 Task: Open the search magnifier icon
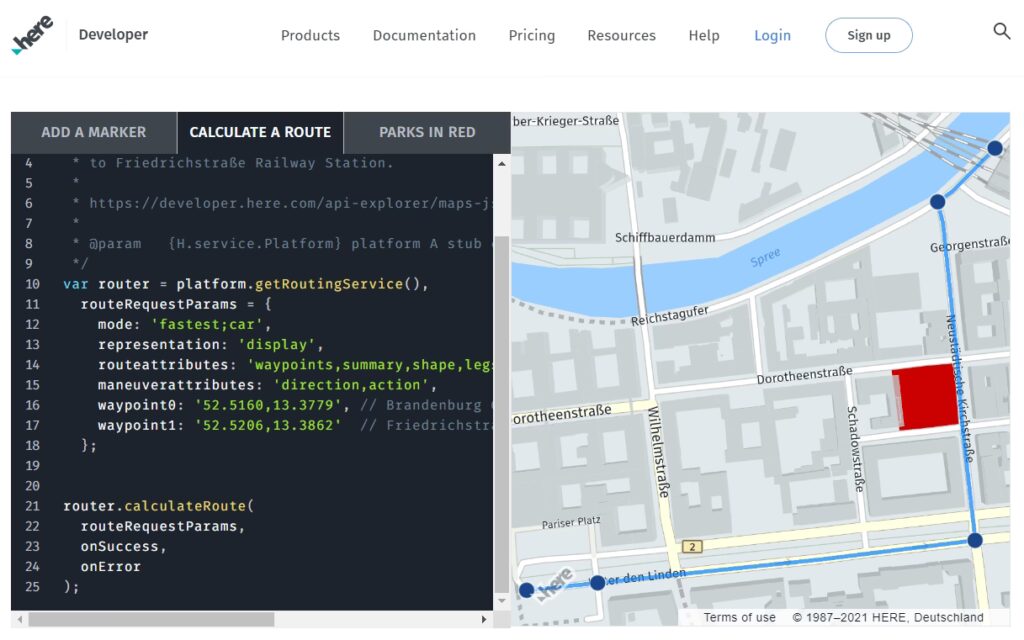coord(1001,32)
